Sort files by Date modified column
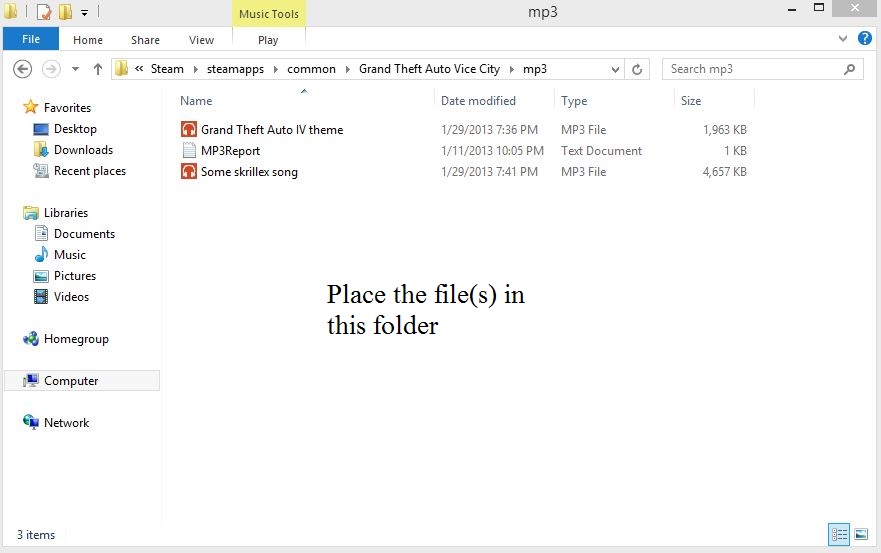Image resolution: width=881 pixels, height=553 pixels. (478, 101)
